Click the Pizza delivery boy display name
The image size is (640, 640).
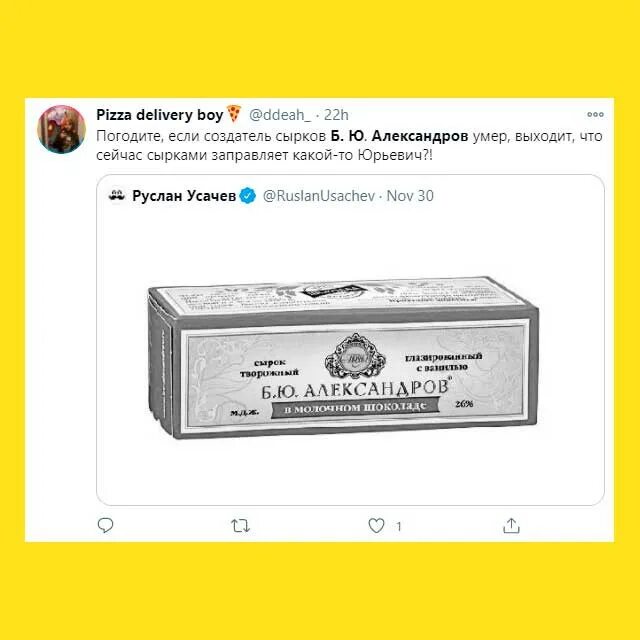(x=160, y=115)
